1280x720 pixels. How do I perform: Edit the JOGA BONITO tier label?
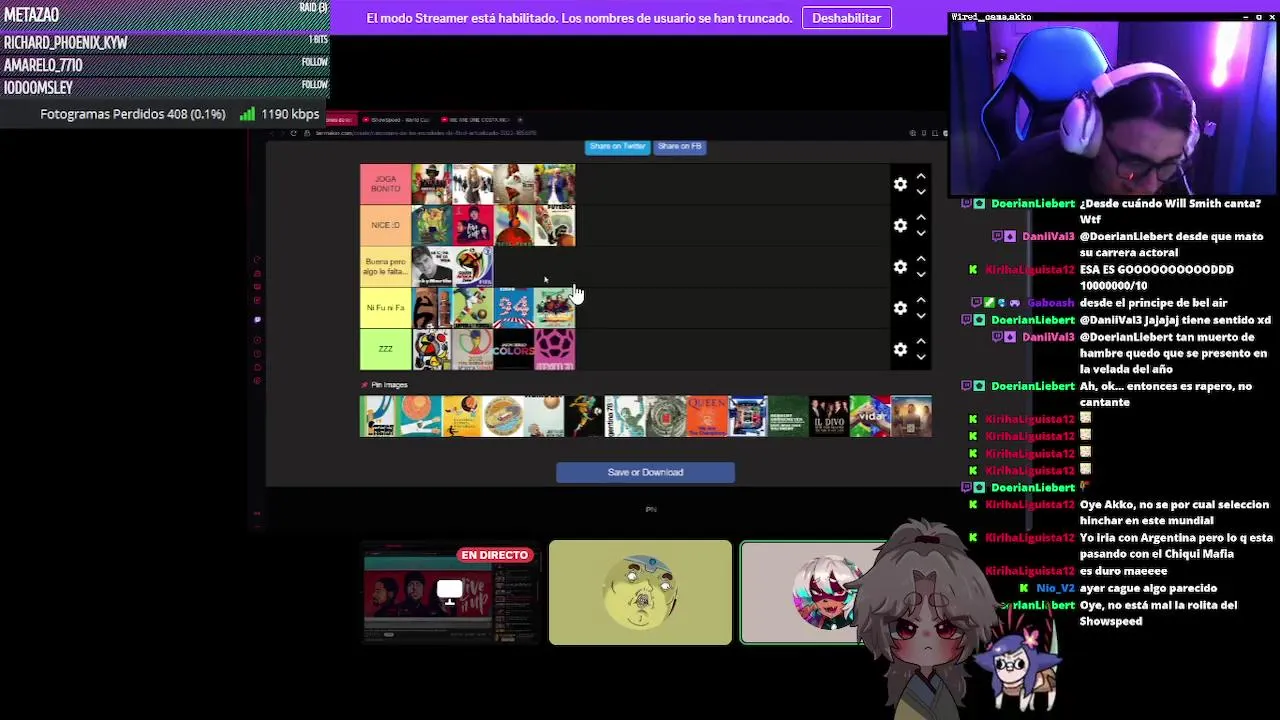pos(385,184)
